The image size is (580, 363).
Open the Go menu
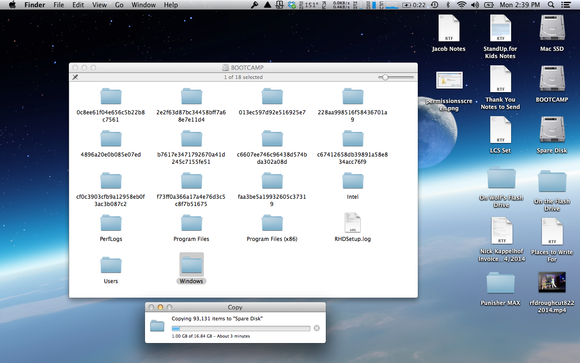(x=119, y=5)
